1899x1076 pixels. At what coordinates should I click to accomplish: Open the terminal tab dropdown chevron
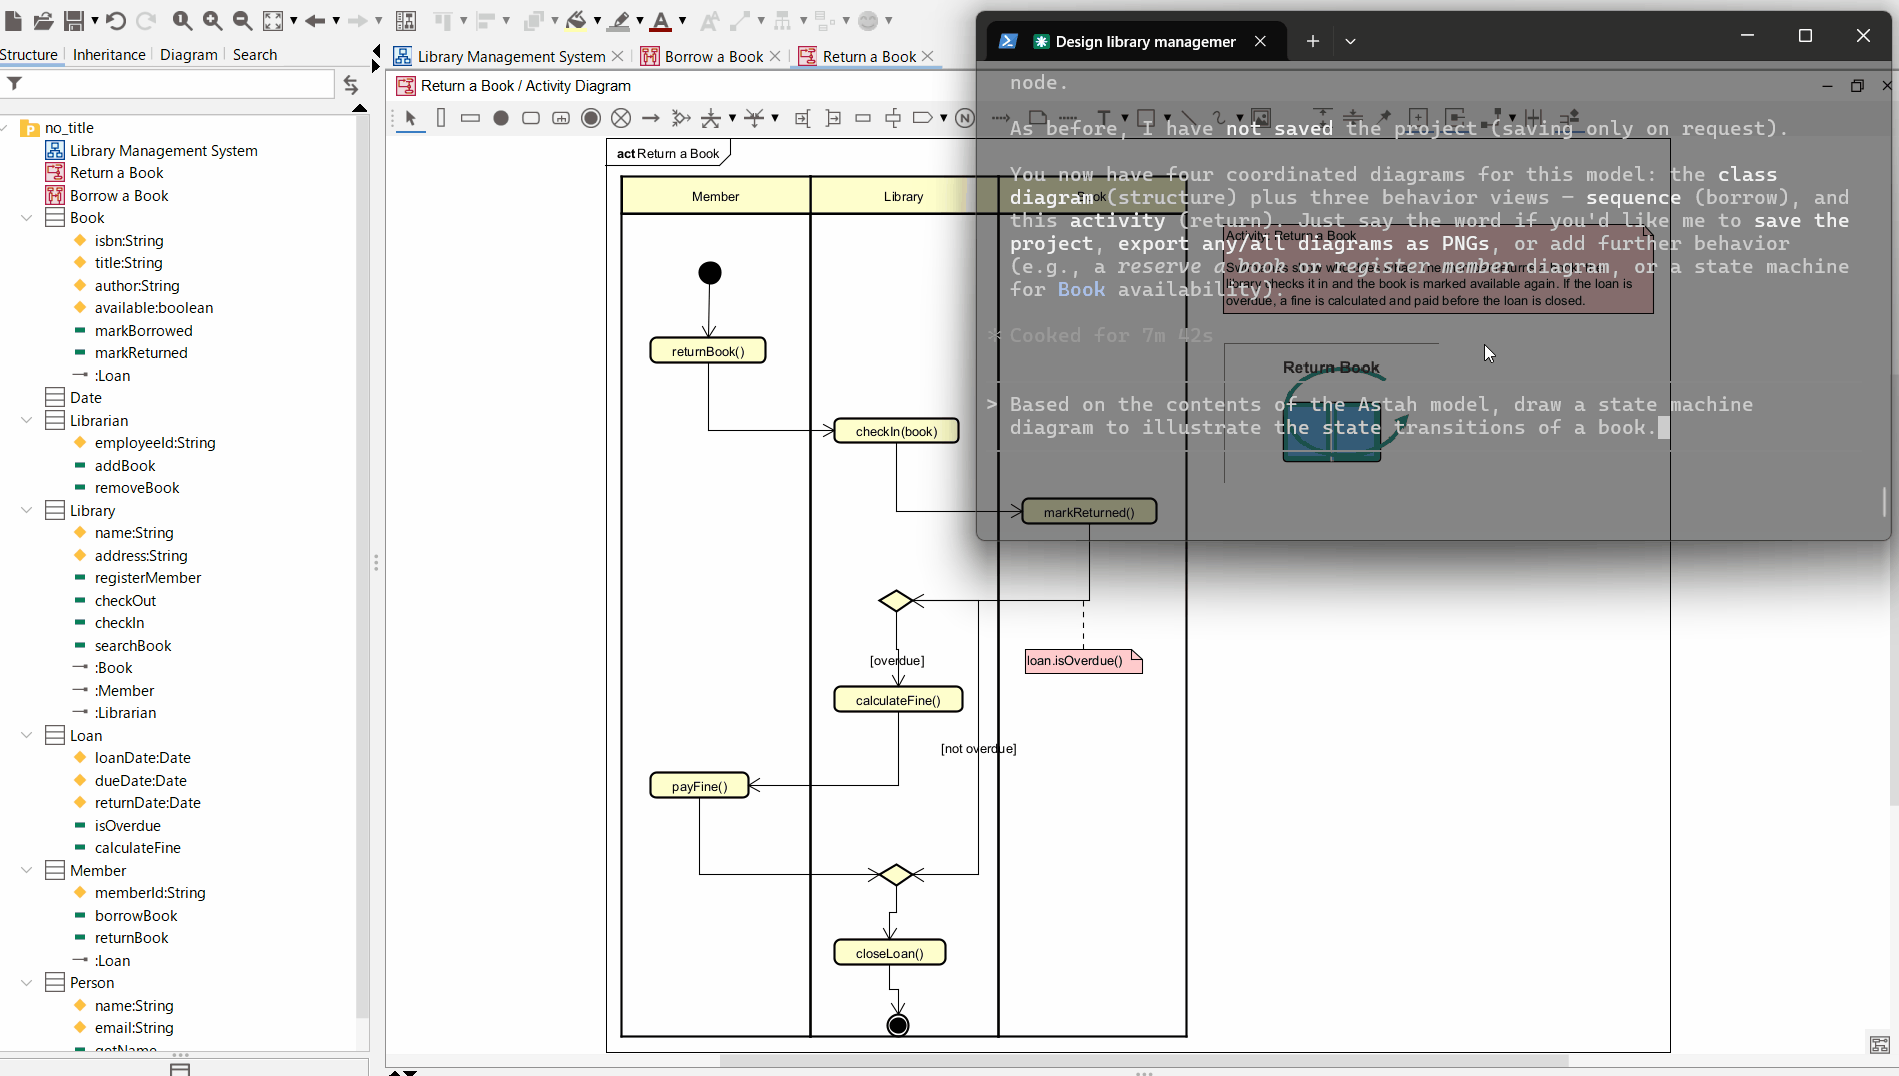coord(1350,41)
